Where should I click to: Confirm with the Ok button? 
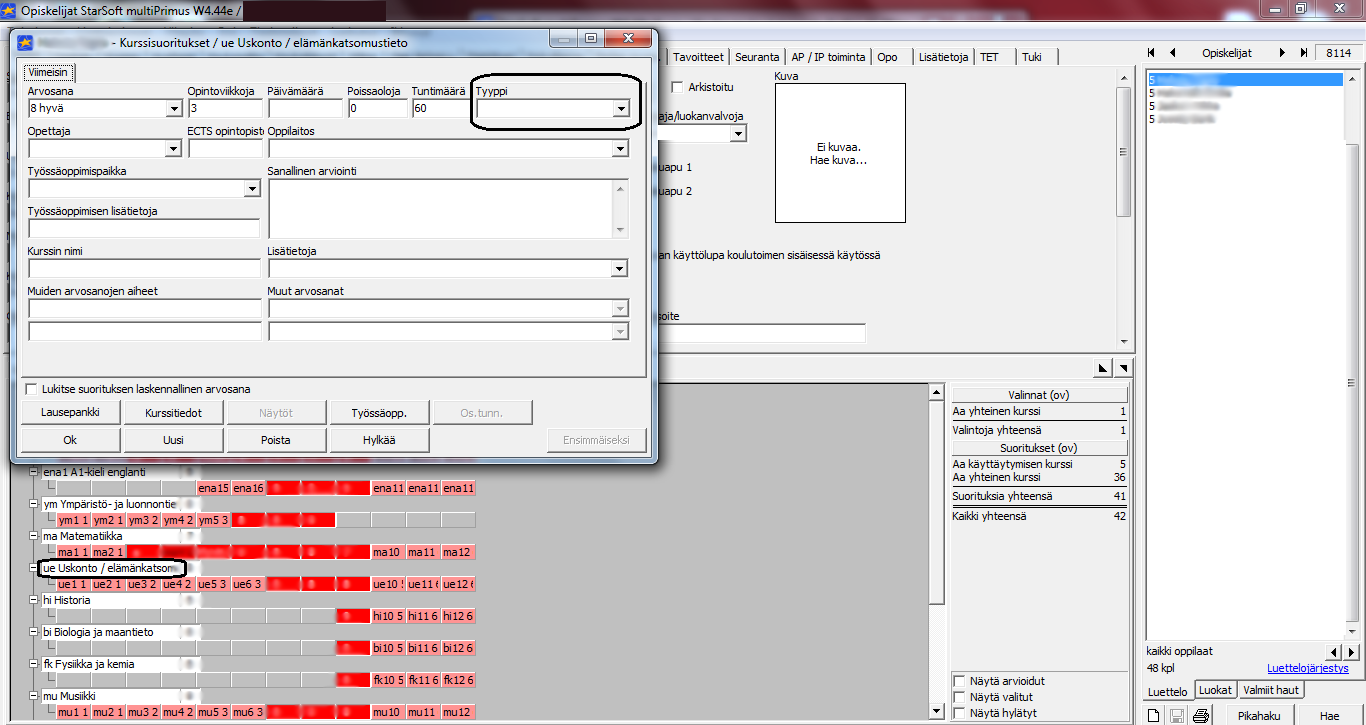[x=69, y=440]
